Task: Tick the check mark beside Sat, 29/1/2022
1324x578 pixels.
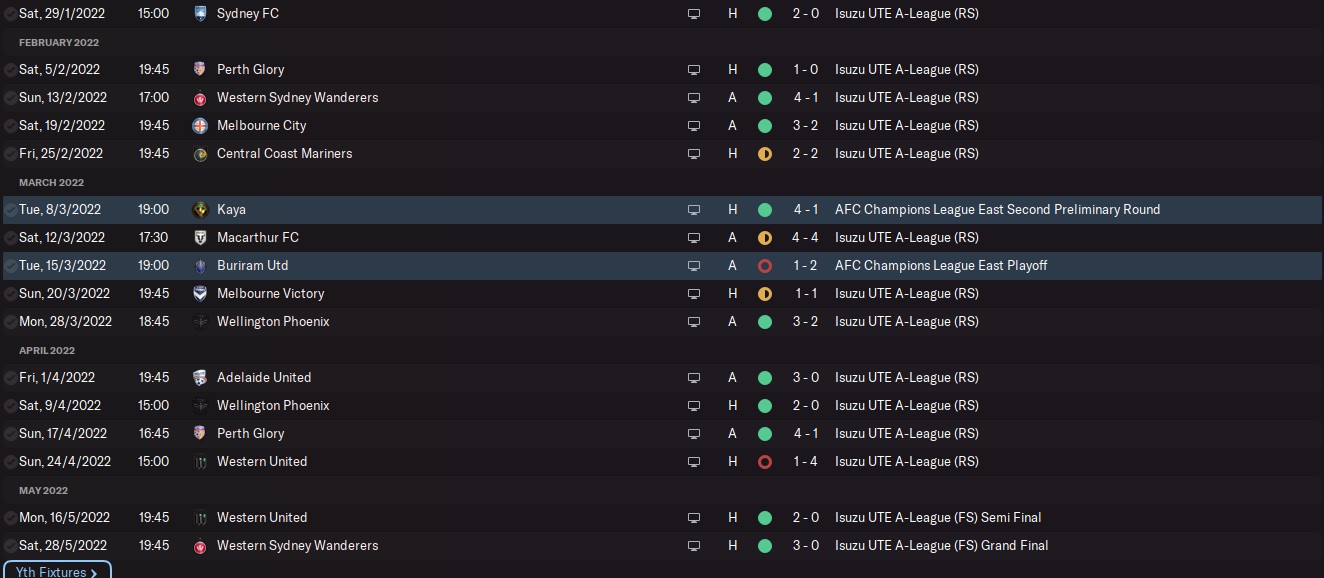Action: click(x=10, y=14)
